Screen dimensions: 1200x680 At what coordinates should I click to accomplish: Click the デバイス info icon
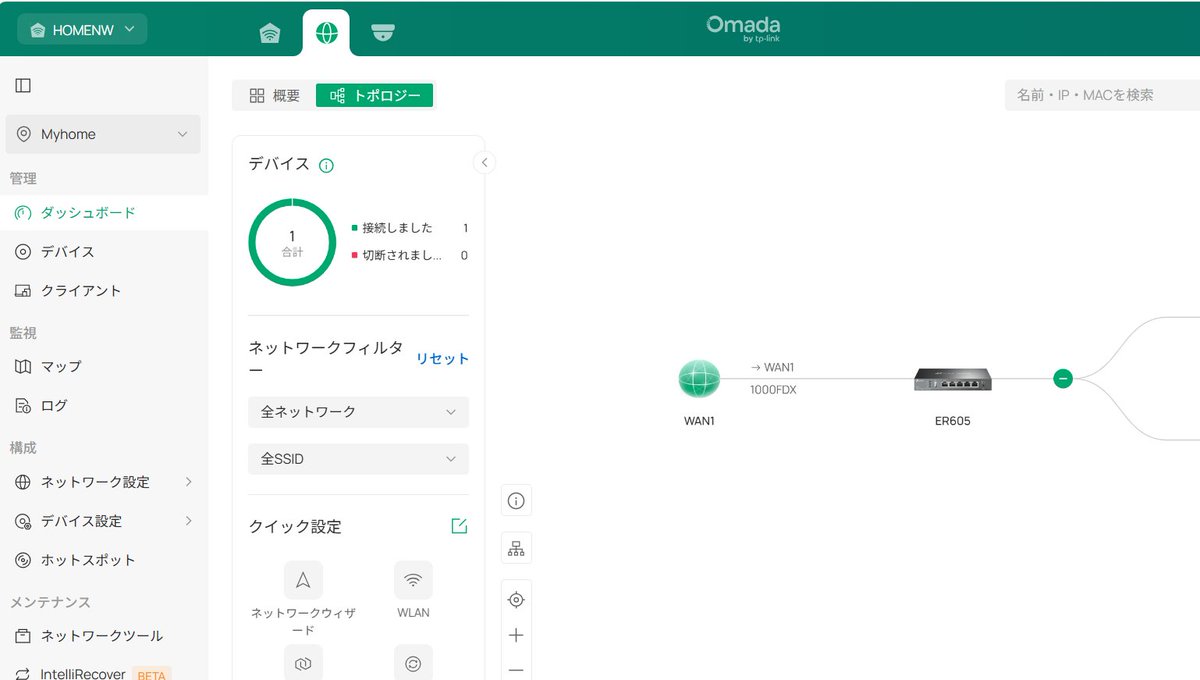coord(326,166)
